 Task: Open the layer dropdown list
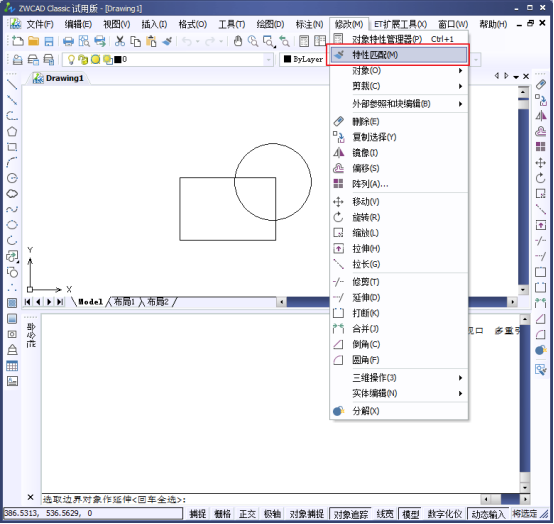pos(269,60)
